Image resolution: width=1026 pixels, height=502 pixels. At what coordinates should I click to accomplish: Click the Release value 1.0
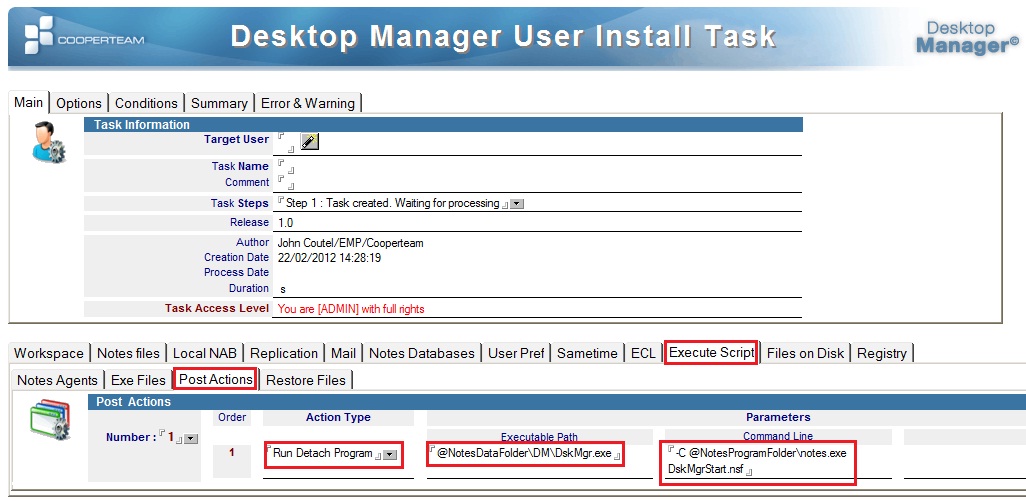(x=285, y=223)
